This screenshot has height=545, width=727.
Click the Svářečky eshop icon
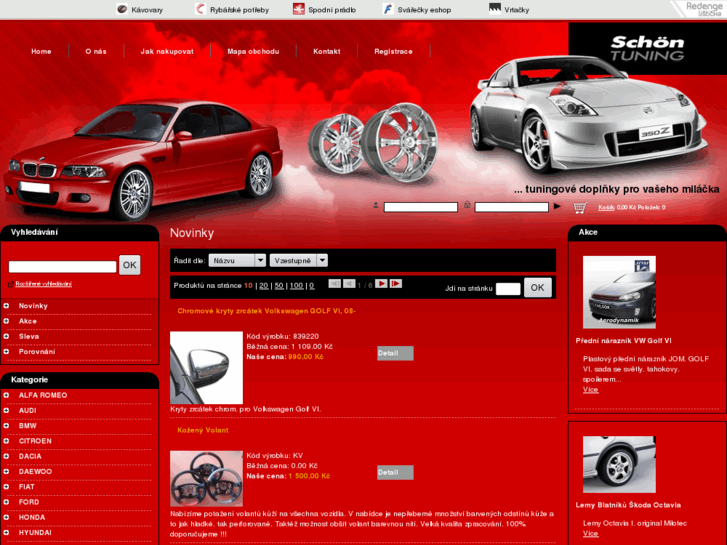coord(388,9)
